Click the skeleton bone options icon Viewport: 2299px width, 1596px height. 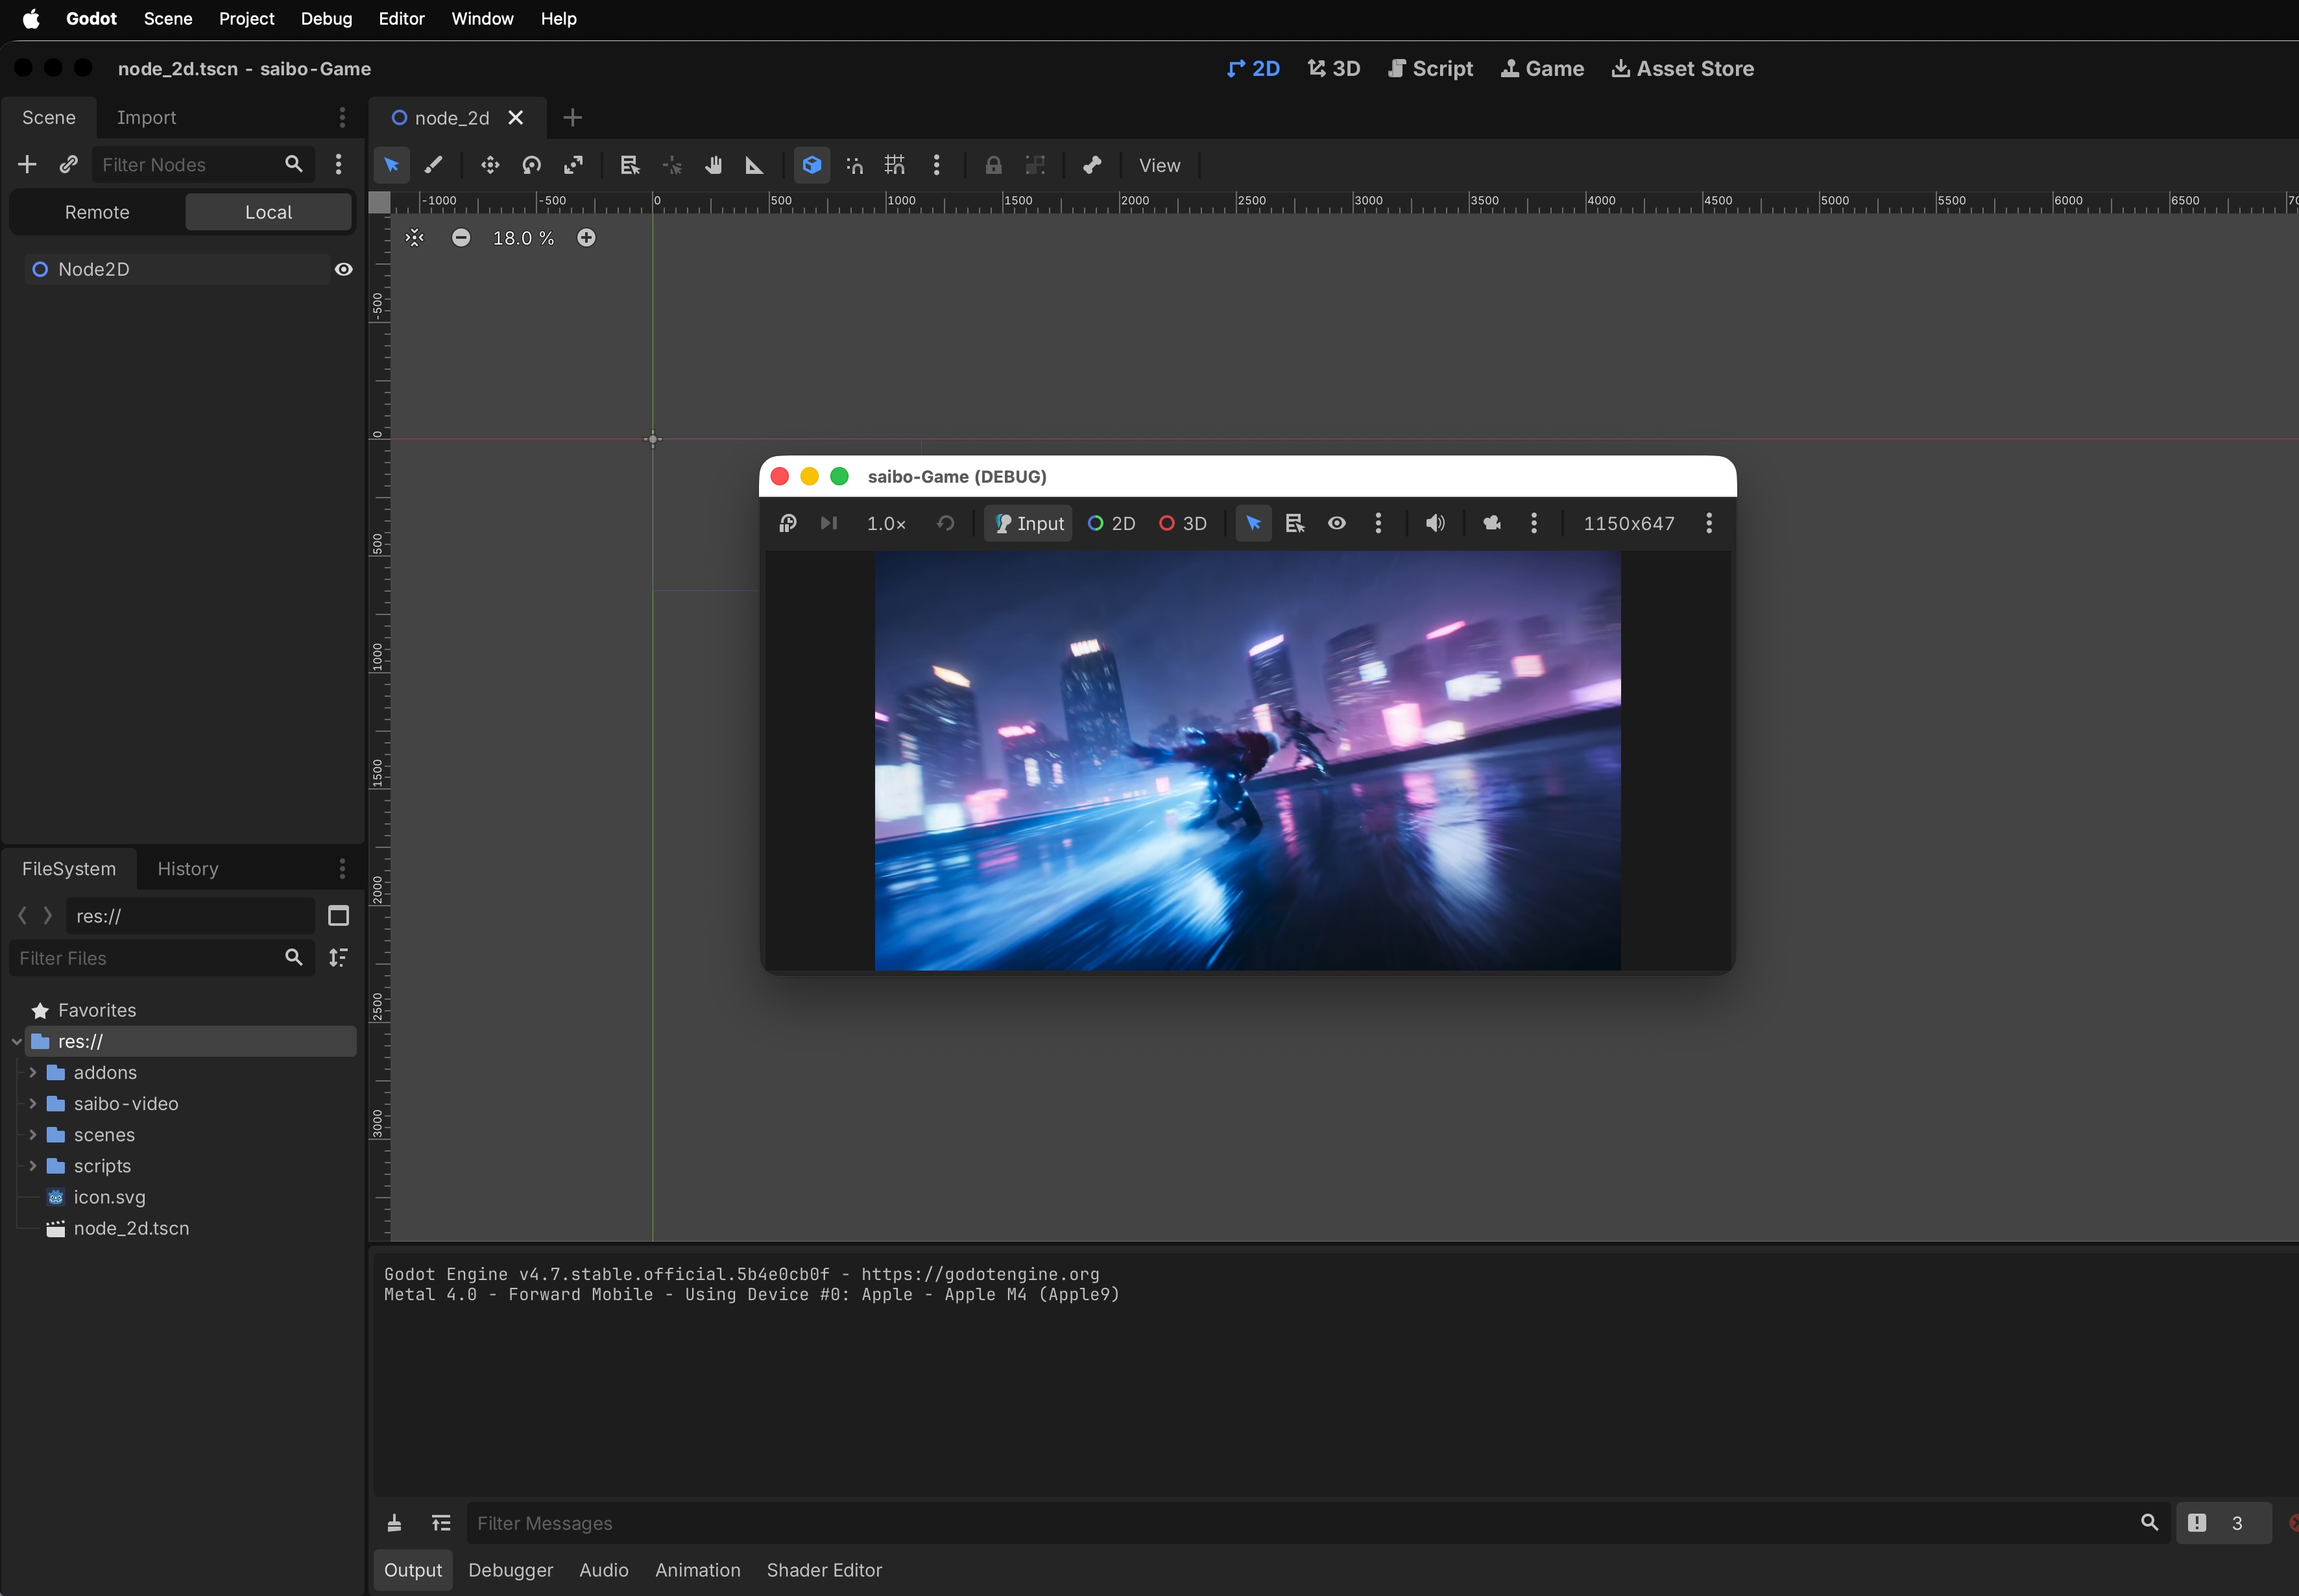[1092, 165]
